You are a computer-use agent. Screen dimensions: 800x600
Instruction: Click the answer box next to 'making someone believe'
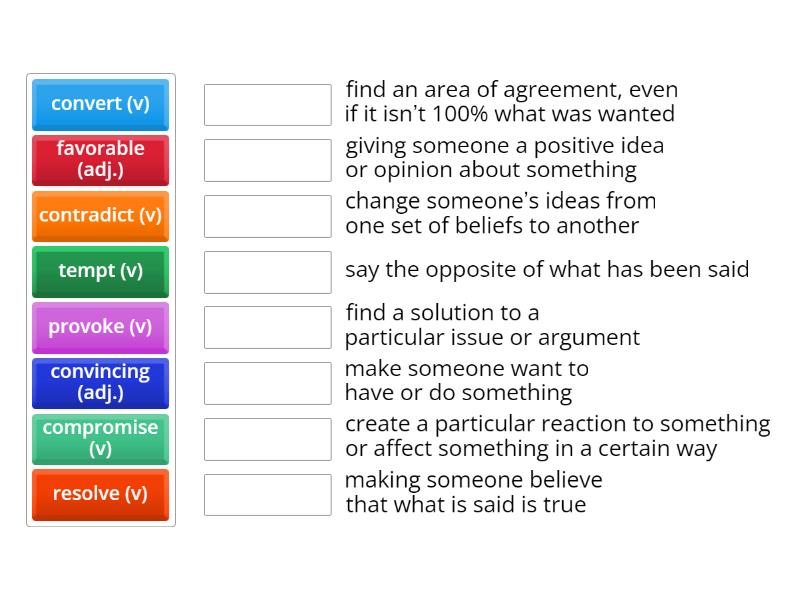[267, 492]
